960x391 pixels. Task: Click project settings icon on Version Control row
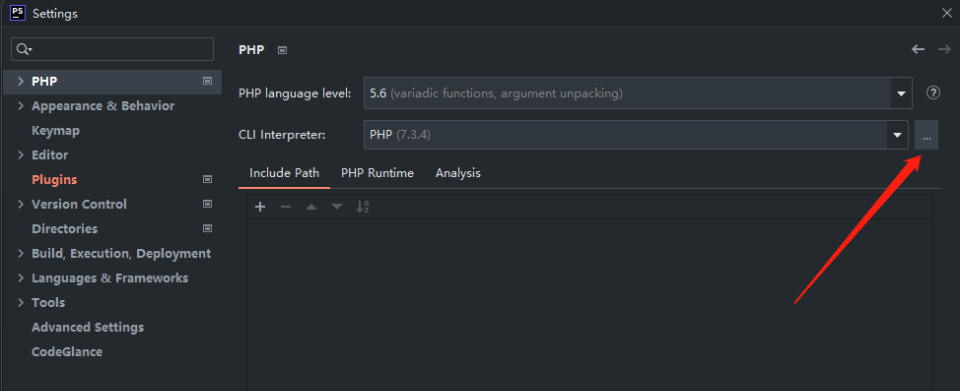point(208,204)
